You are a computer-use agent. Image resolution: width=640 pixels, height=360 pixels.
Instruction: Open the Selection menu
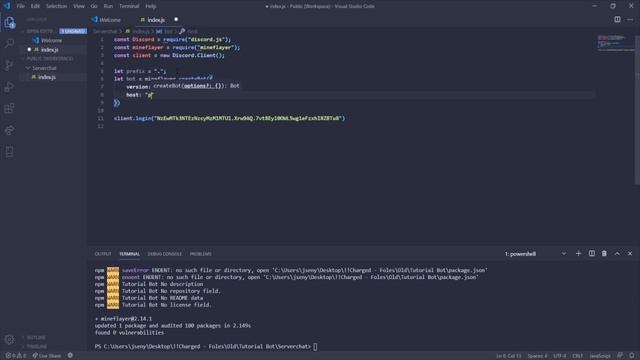point(56,6)
